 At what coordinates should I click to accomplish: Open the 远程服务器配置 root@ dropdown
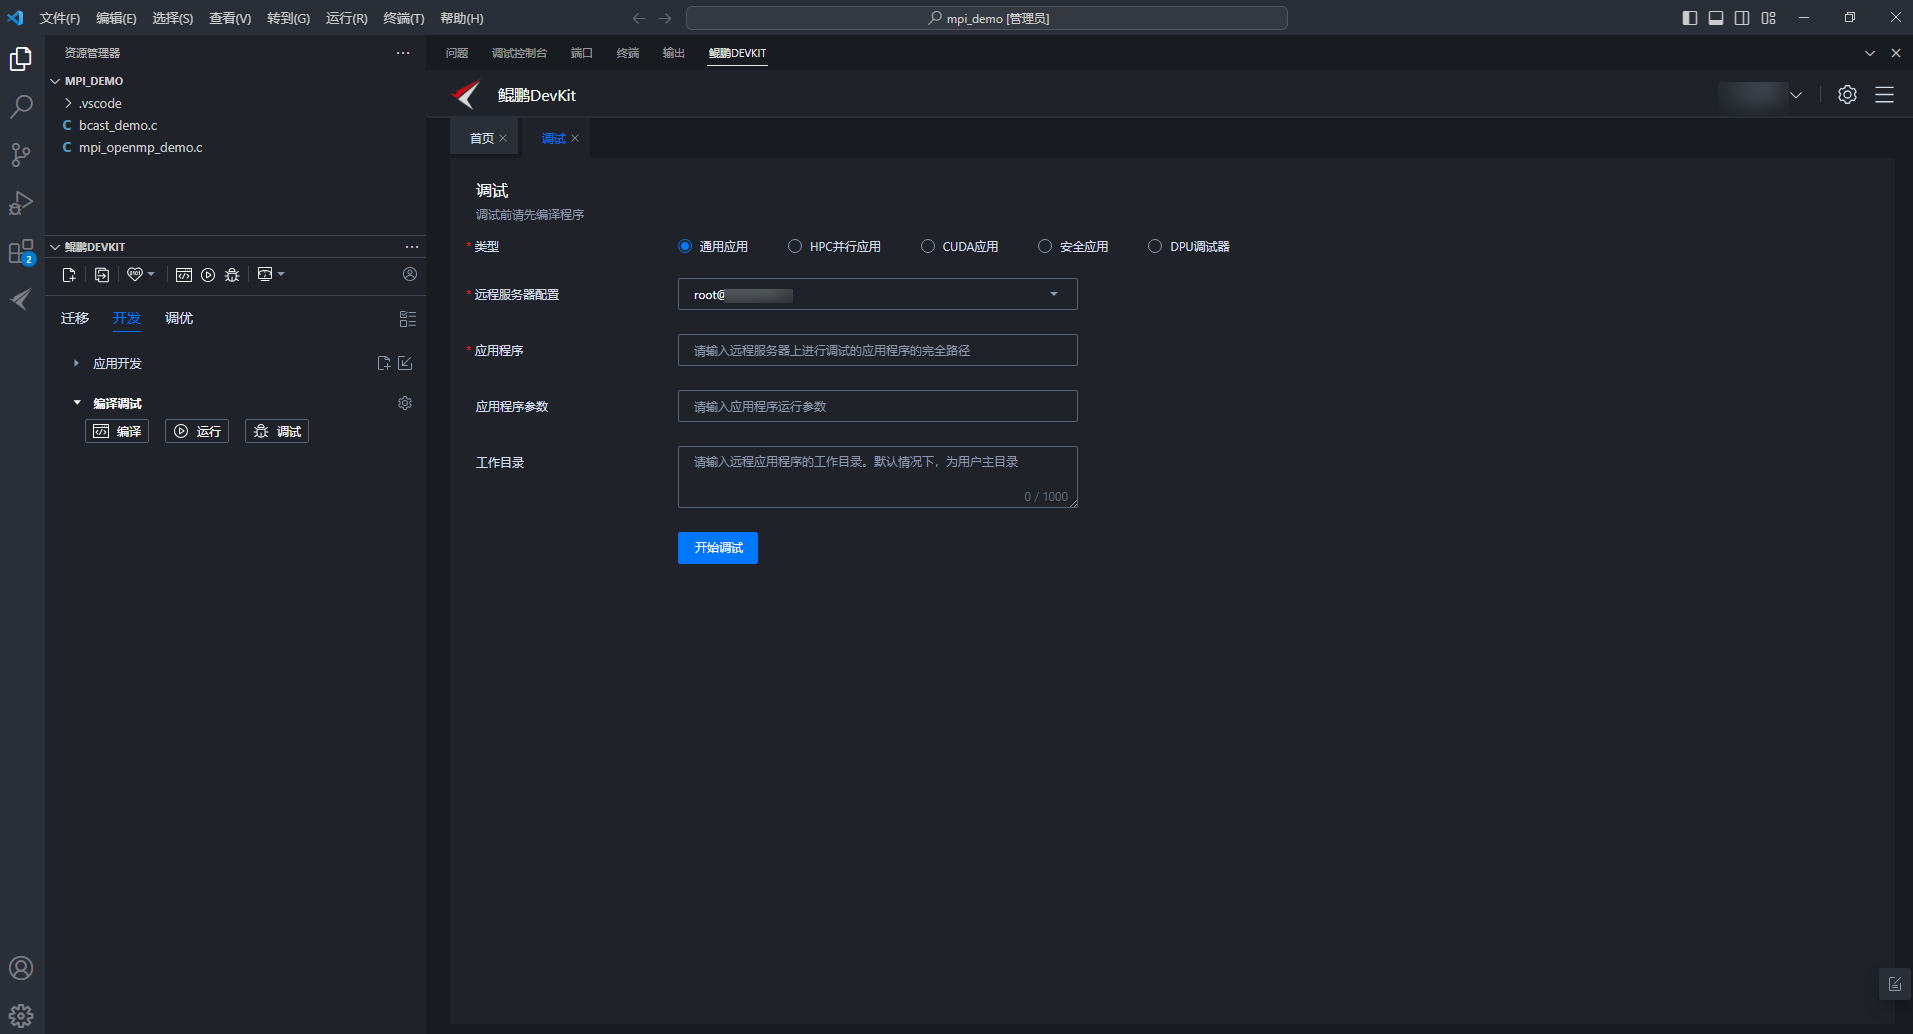878,294
